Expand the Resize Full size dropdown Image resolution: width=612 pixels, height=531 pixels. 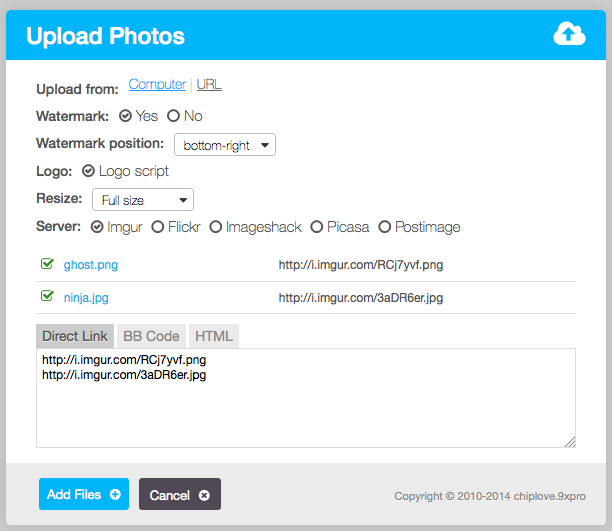pos(143,200)
